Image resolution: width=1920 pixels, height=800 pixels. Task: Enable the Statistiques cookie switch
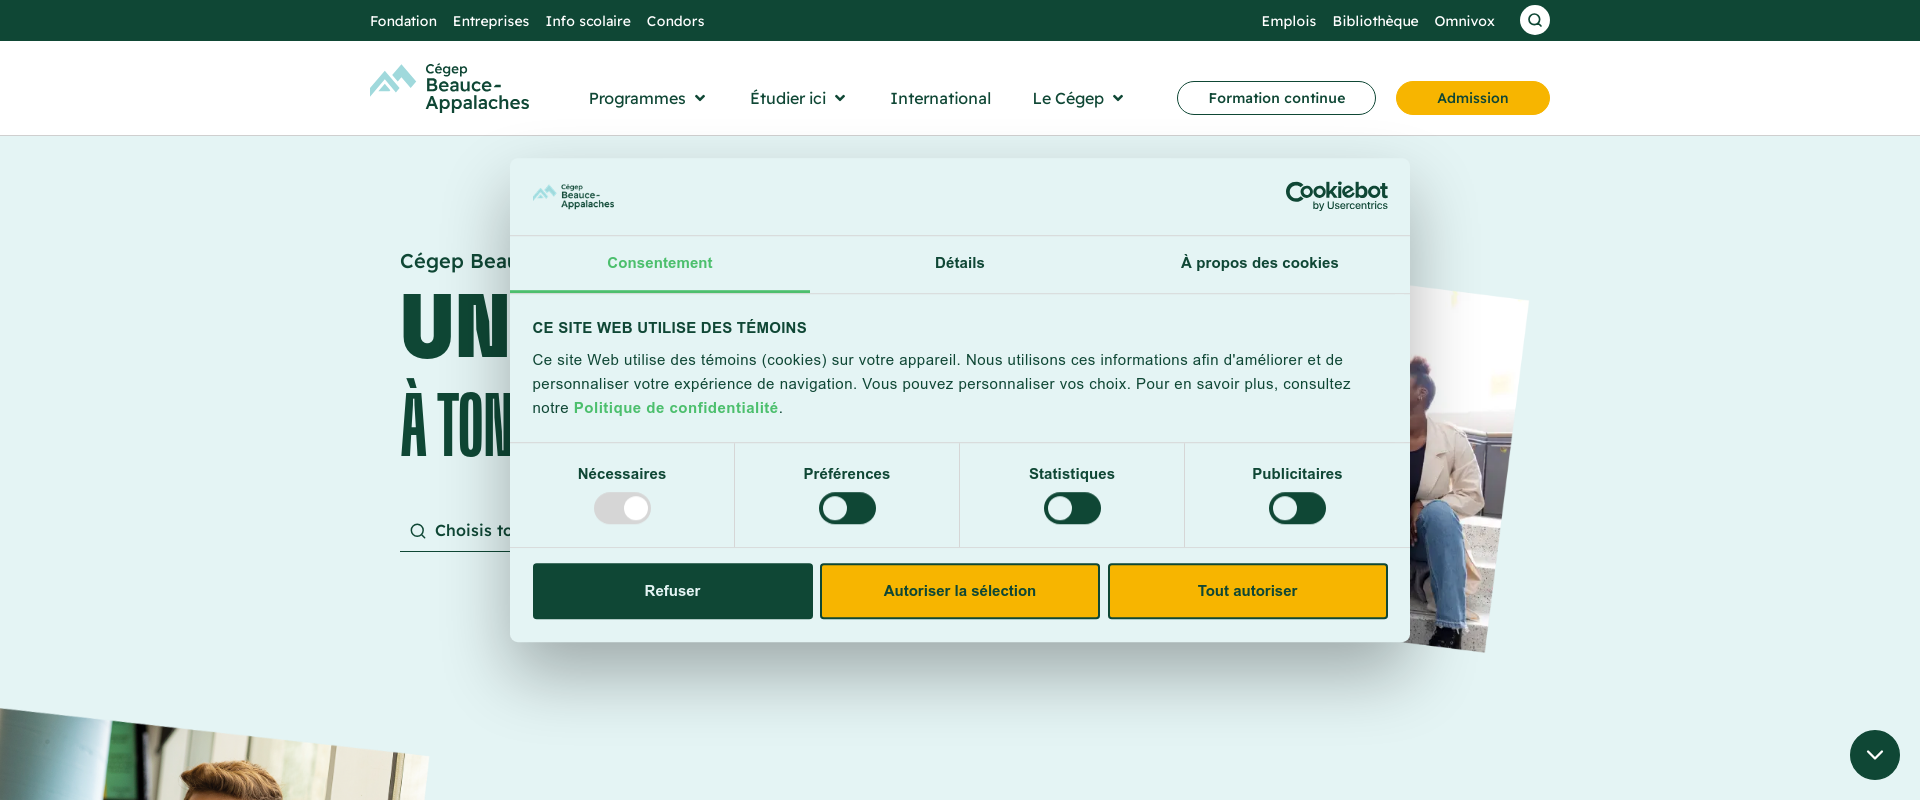click(1072, 509)
